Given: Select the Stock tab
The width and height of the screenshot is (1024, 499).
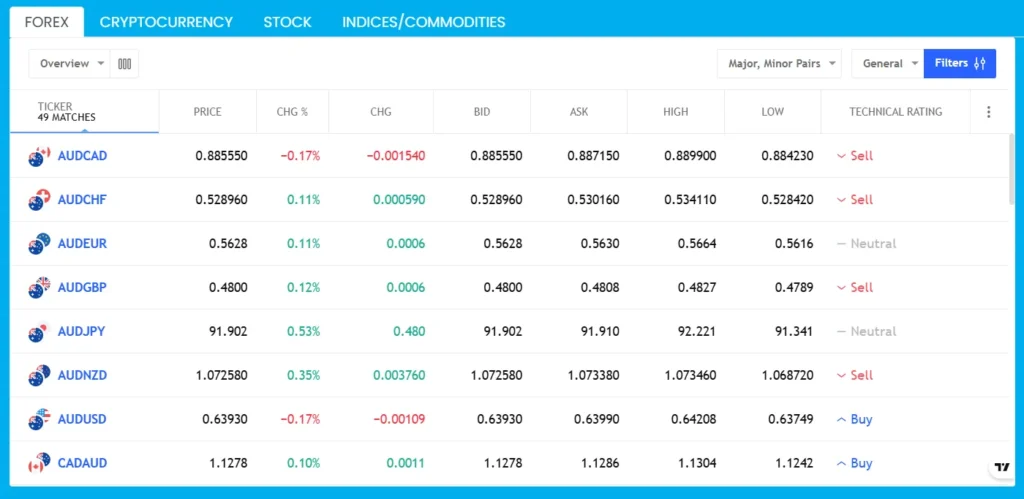Looking at the screenshot, I should [287, 22].
